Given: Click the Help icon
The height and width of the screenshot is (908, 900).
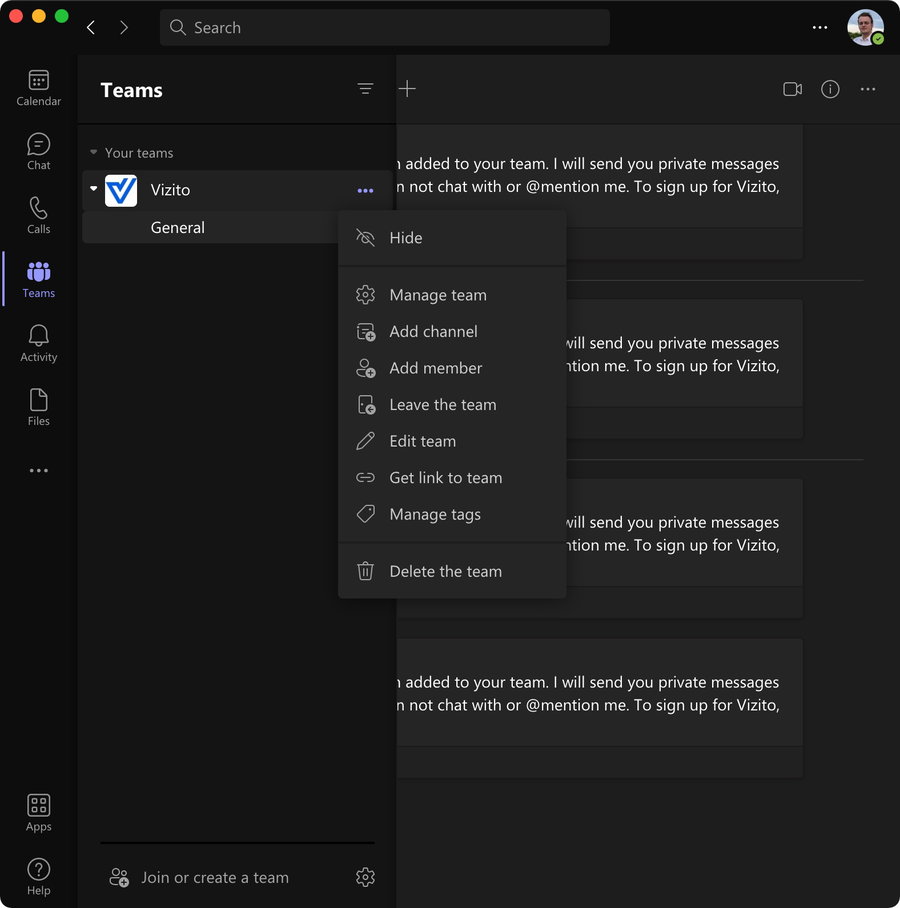Looking at the screenshot, I should tap(38, 876).
